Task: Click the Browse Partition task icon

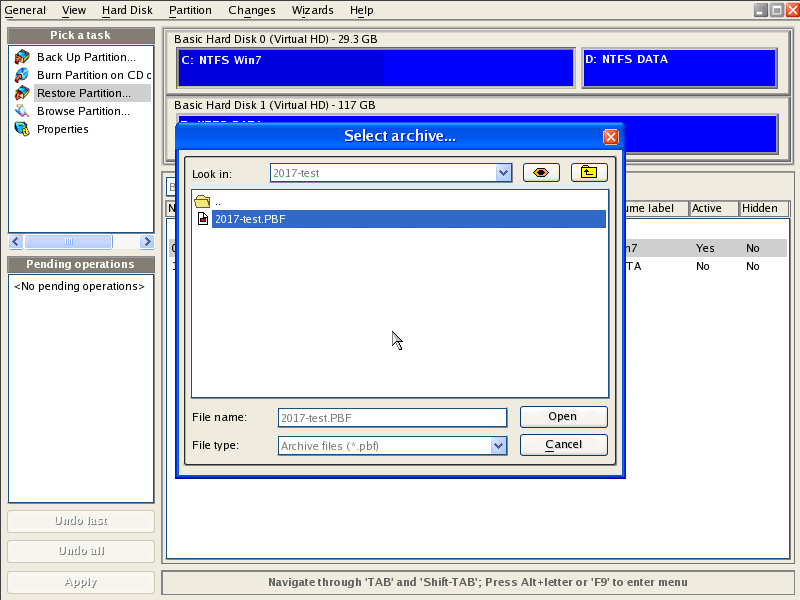Action: 22,111
